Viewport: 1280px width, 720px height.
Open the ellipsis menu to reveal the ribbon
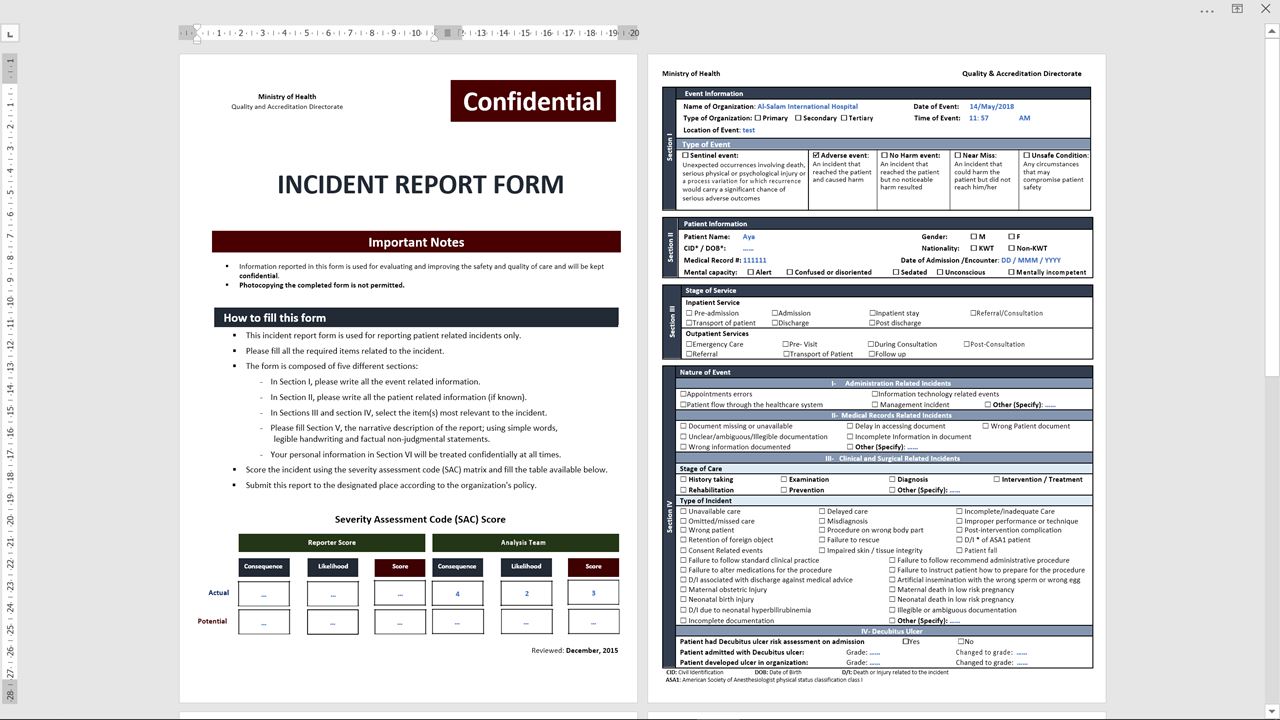[1208, 9]
